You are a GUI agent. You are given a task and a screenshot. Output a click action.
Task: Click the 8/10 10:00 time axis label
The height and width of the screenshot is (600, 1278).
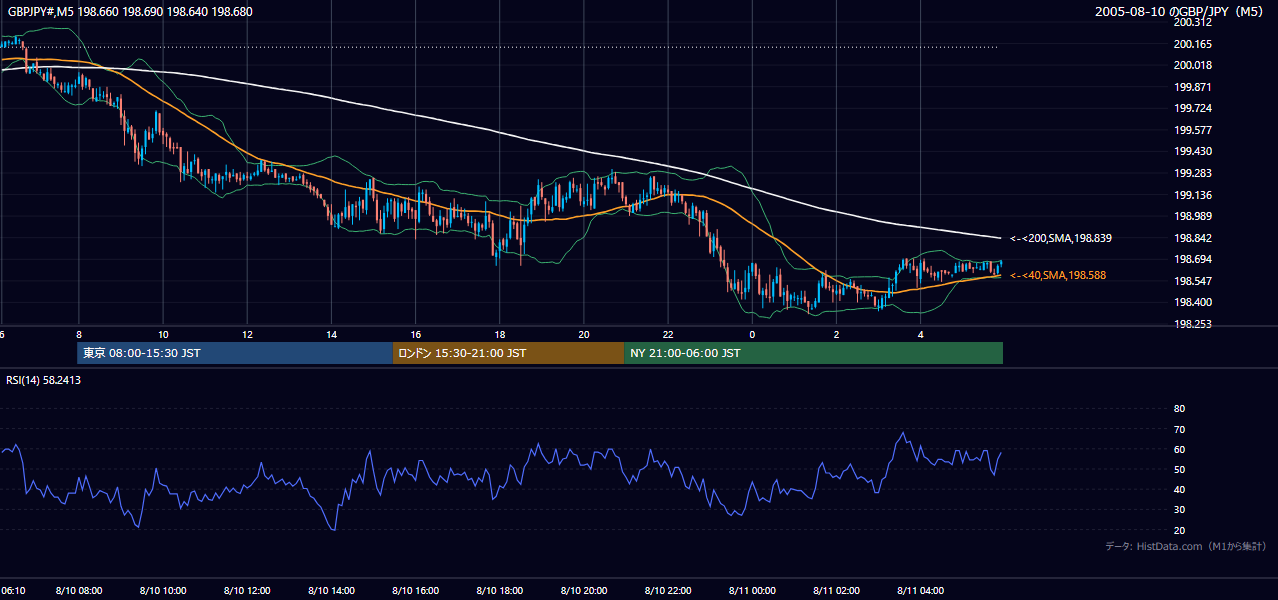coord(163,591)
